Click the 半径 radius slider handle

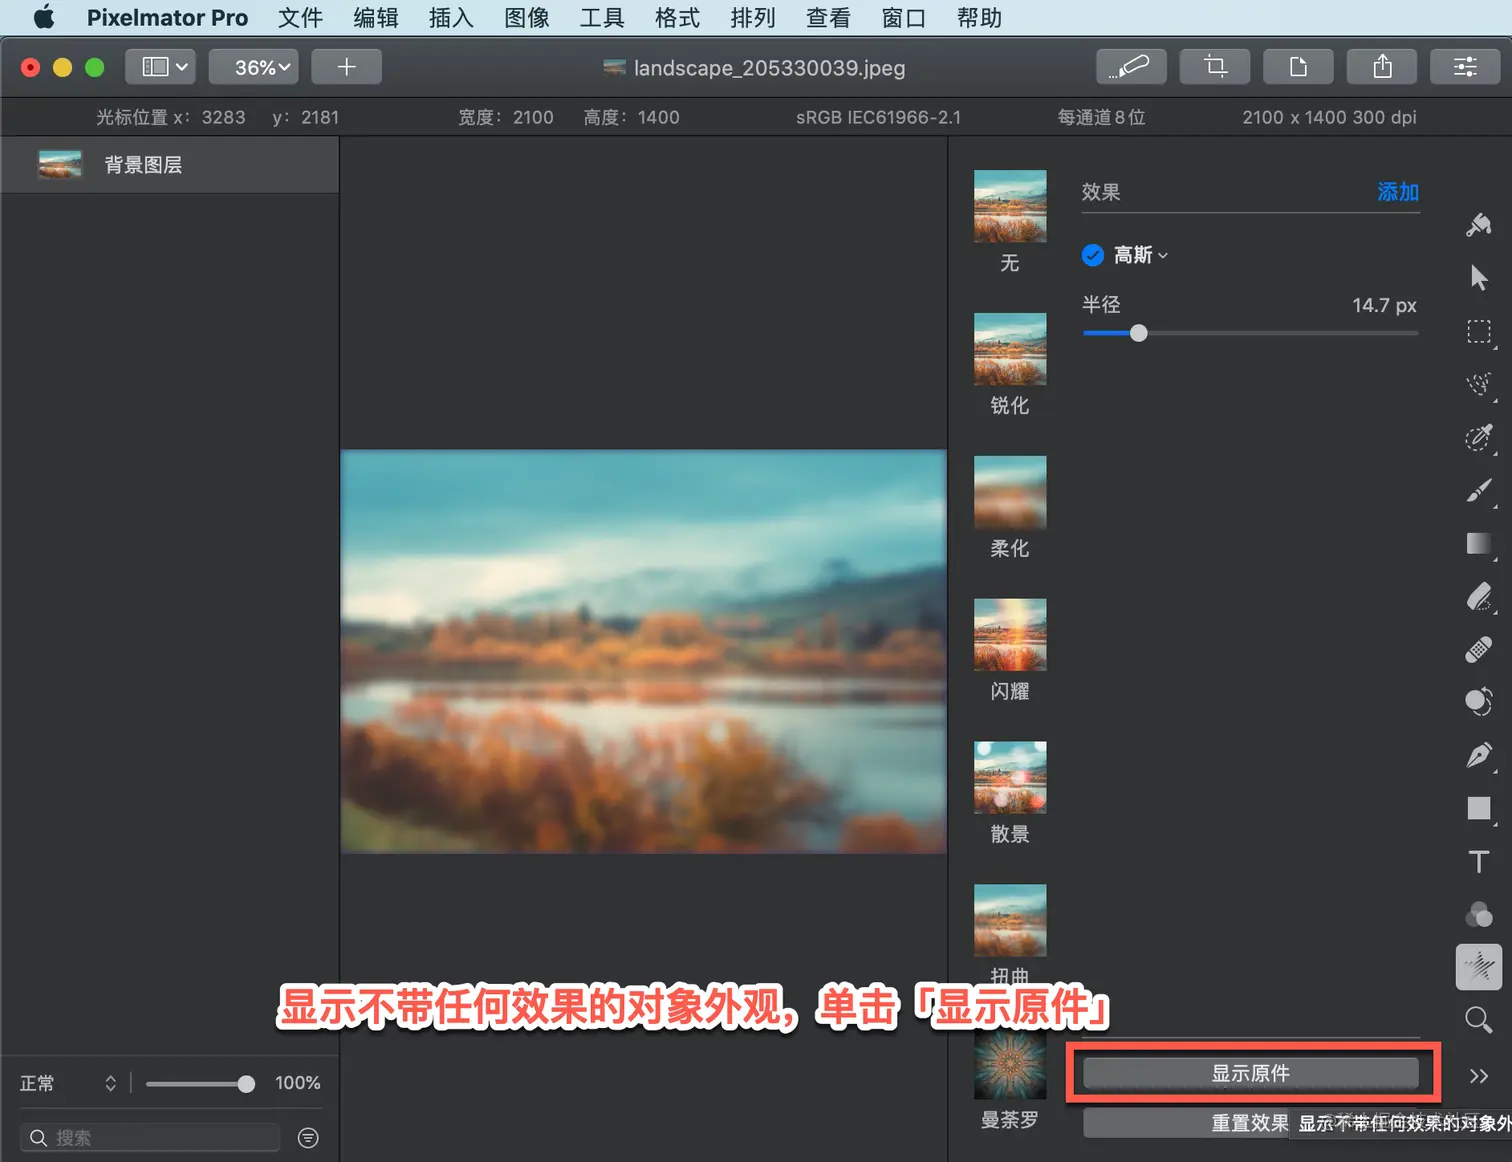(x=1138, y=333)
